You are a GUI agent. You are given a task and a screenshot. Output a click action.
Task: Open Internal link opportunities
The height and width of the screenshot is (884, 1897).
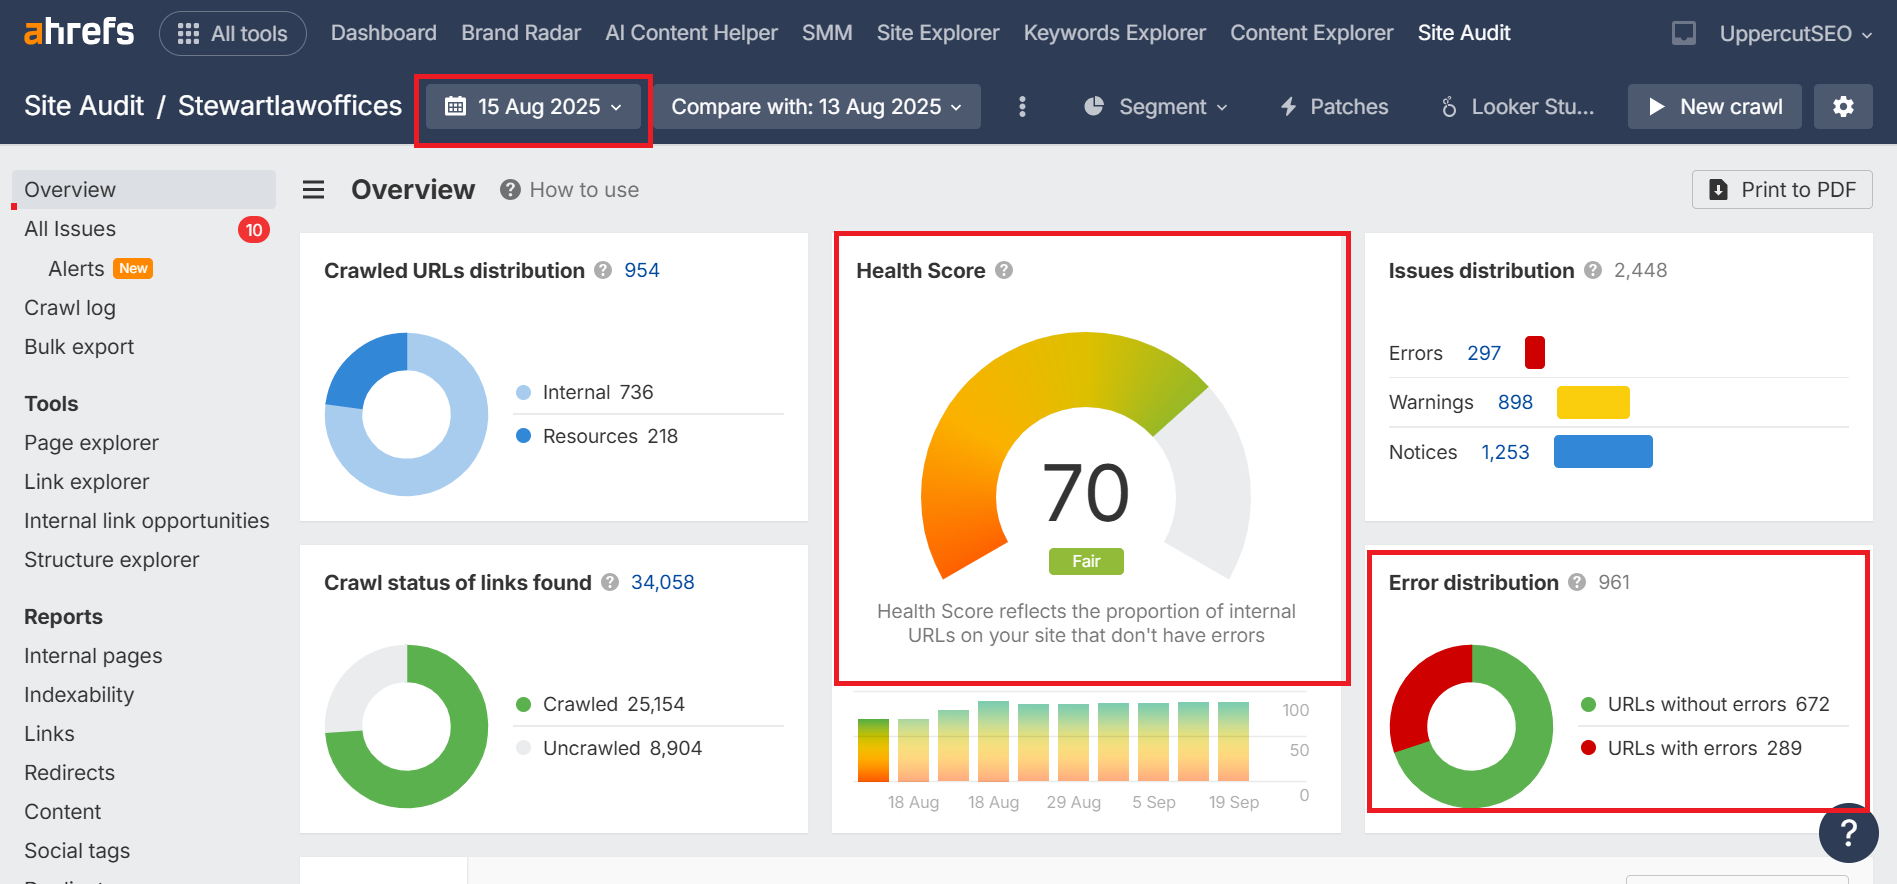tap(147, 520)
